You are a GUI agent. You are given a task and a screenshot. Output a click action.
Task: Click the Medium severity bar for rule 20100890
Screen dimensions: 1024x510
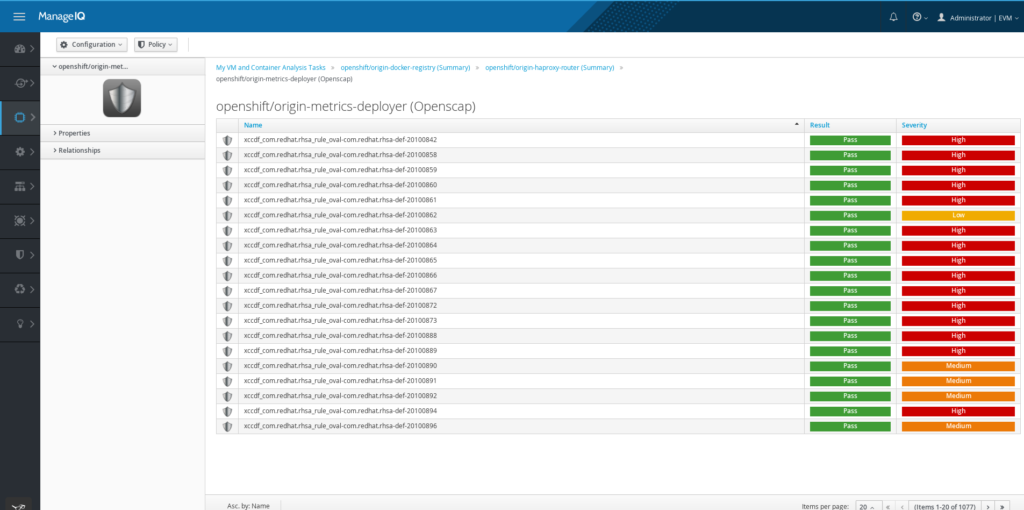coord(958,366)
